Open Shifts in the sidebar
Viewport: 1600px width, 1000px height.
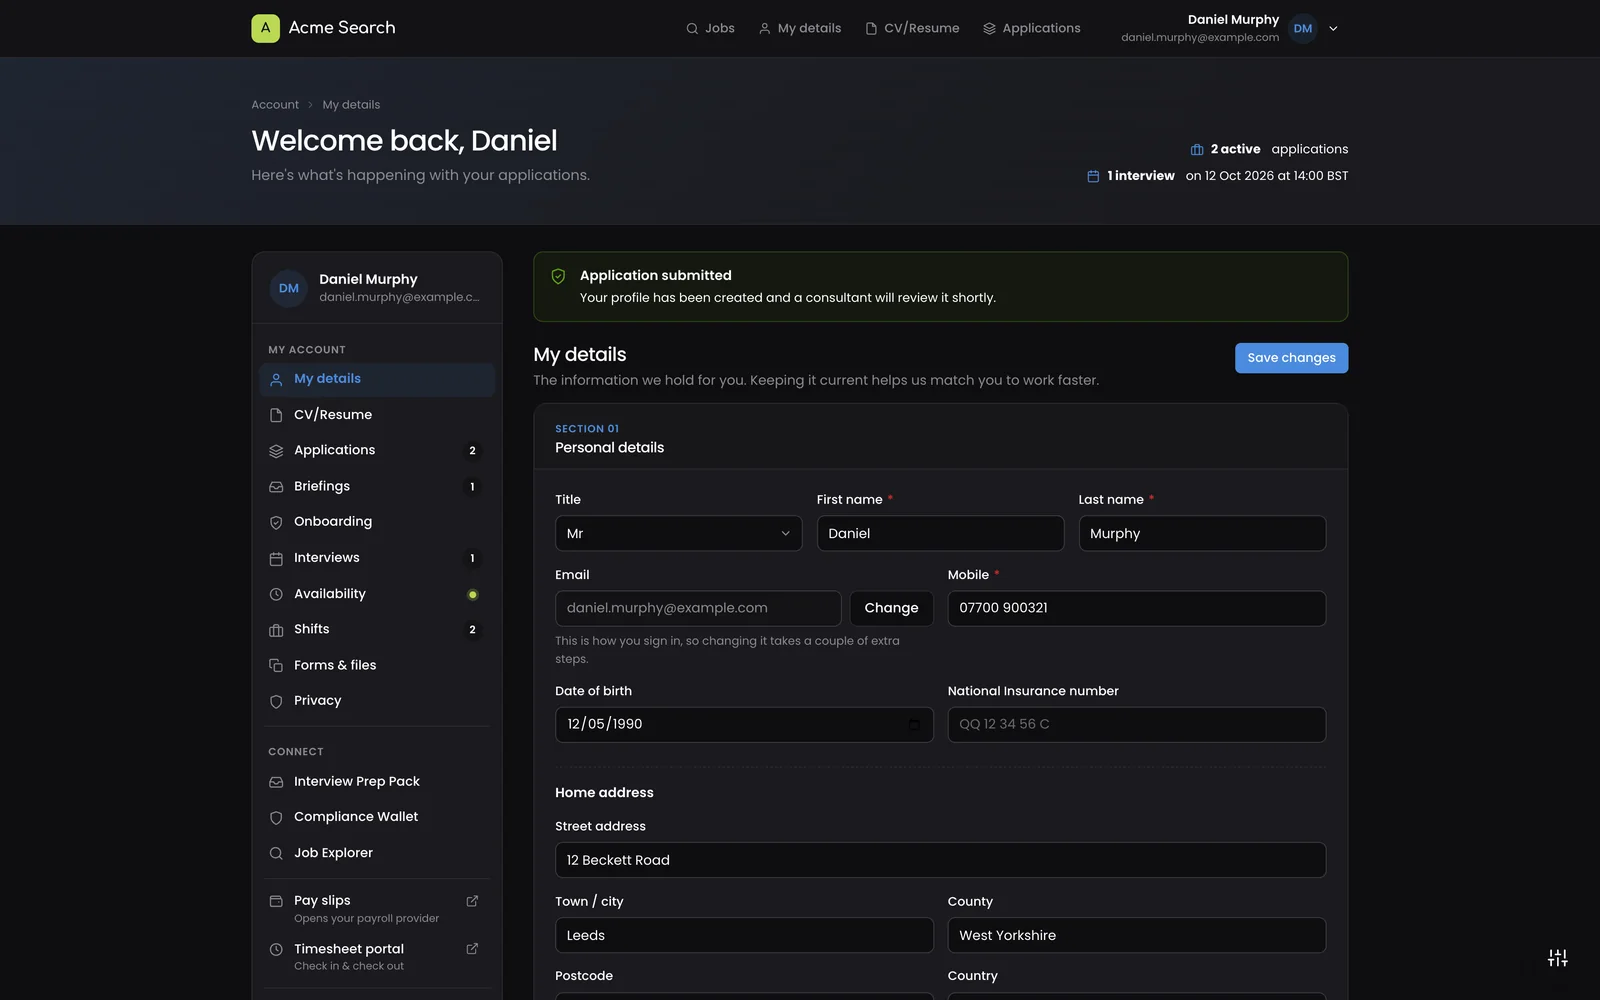[x=377, y=629]
